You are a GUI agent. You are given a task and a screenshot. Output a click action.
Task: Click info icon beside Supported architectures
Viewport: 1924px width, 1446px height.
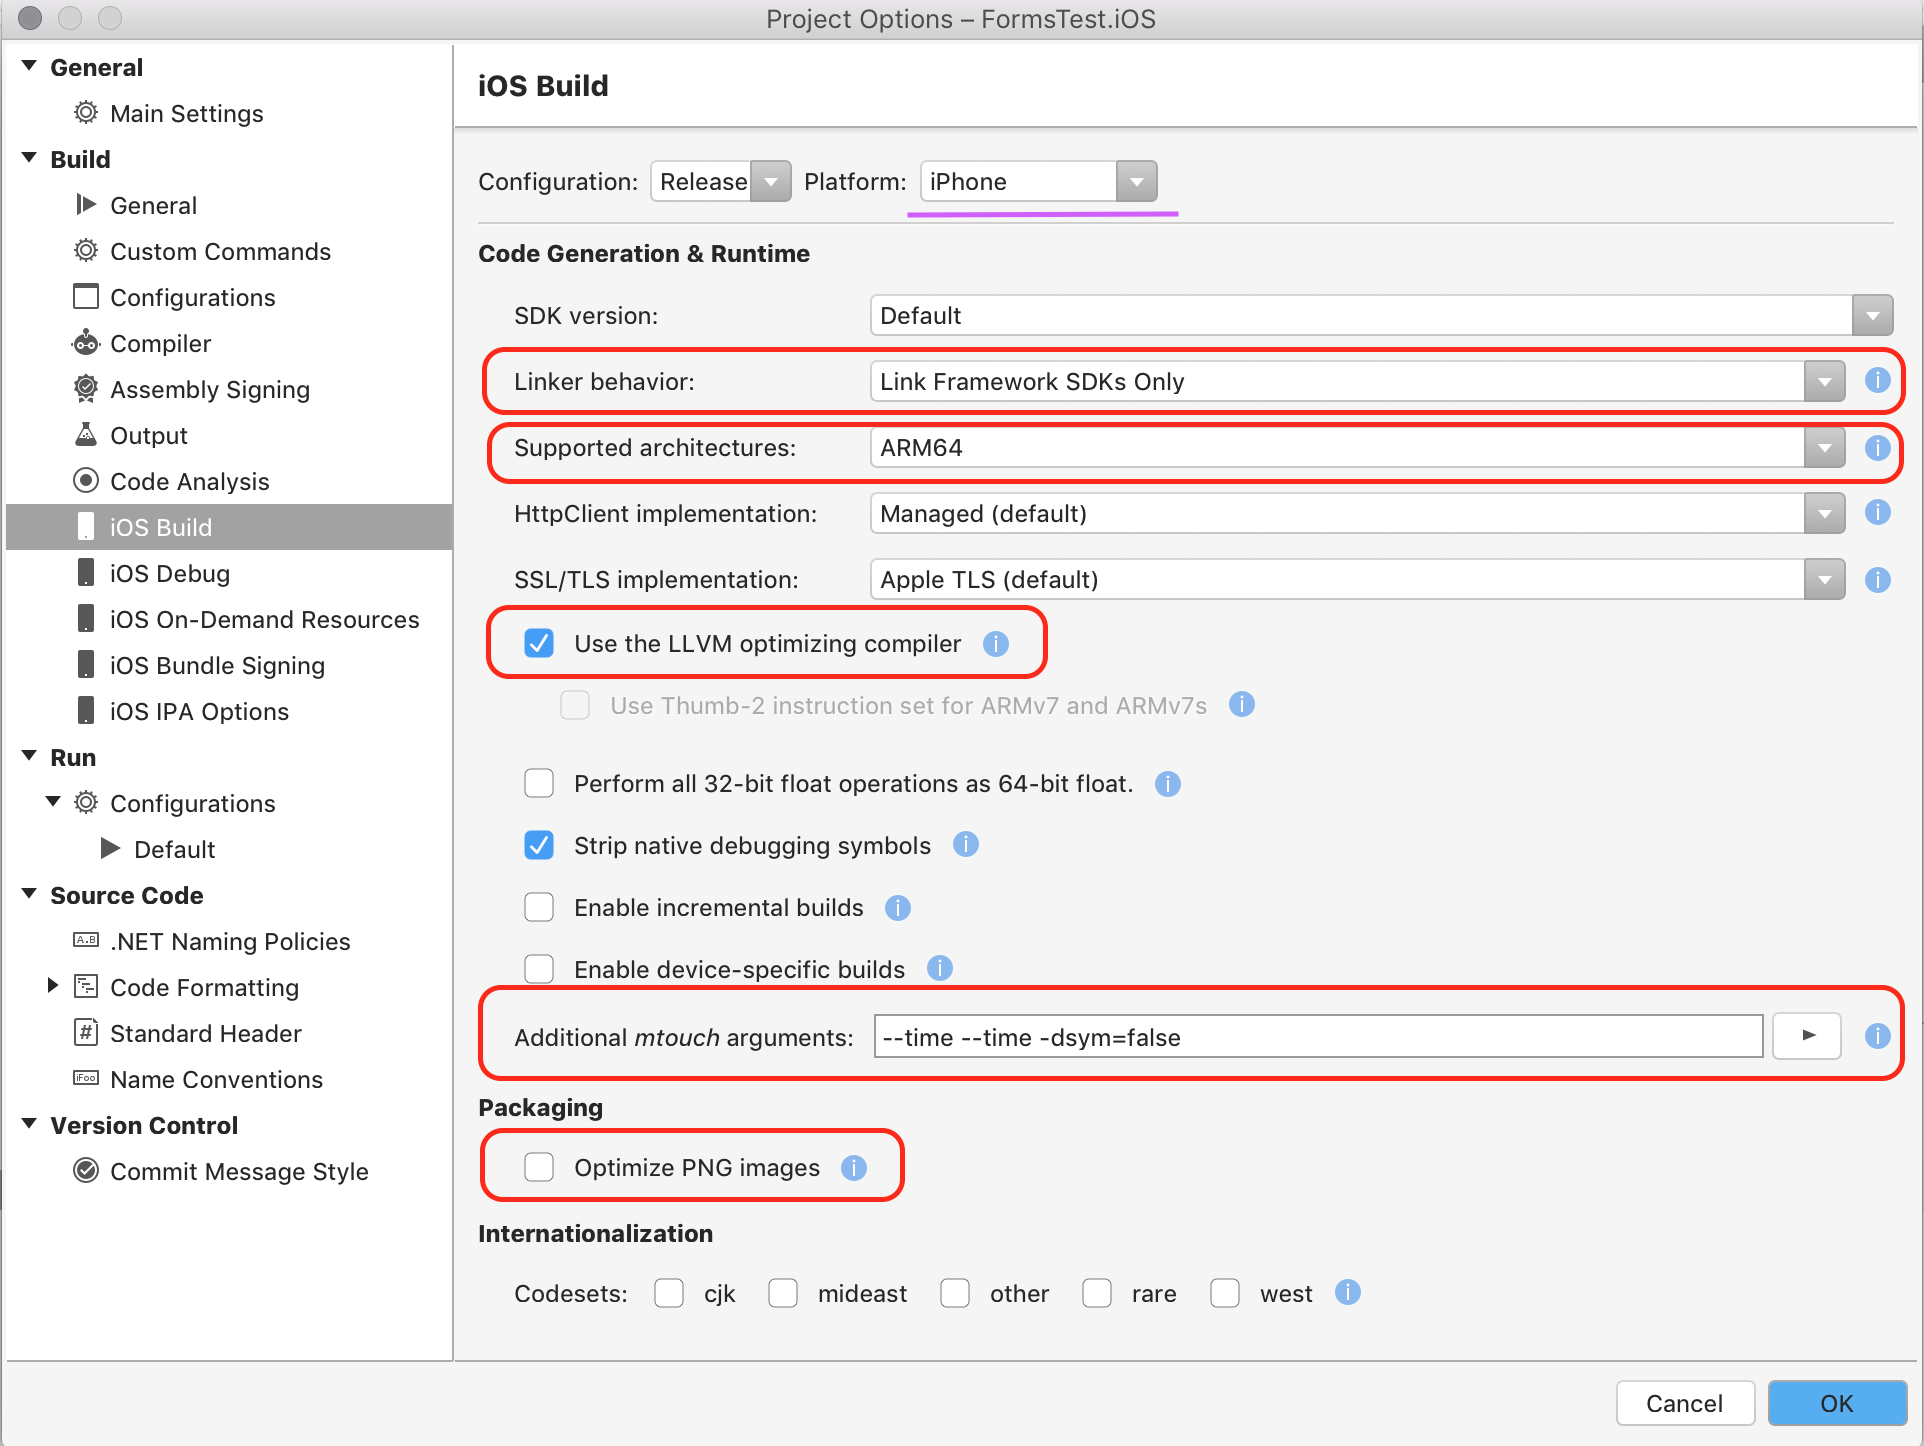pos(1877,447)
